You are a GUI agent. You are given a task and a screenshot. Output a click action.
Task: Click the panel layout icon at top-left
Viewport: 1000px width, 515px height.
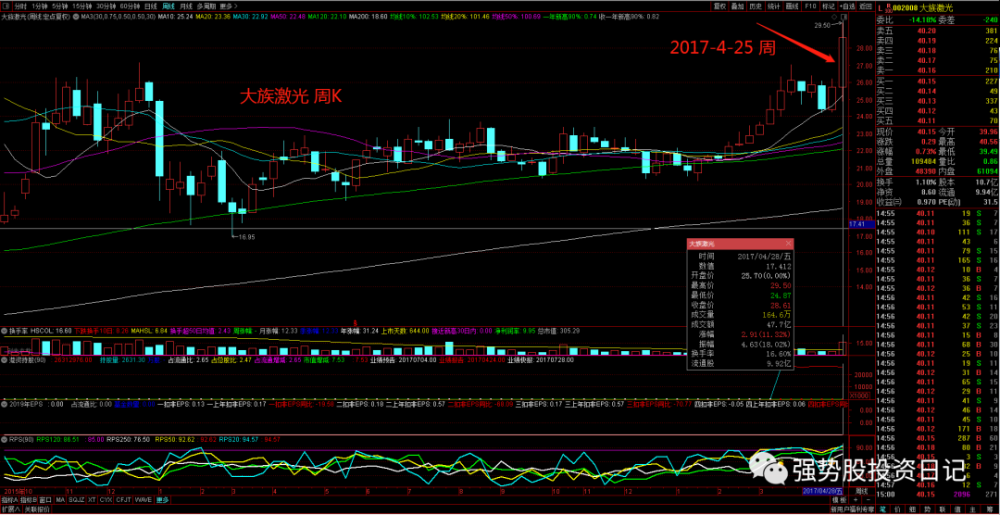[x=6, y=6]
